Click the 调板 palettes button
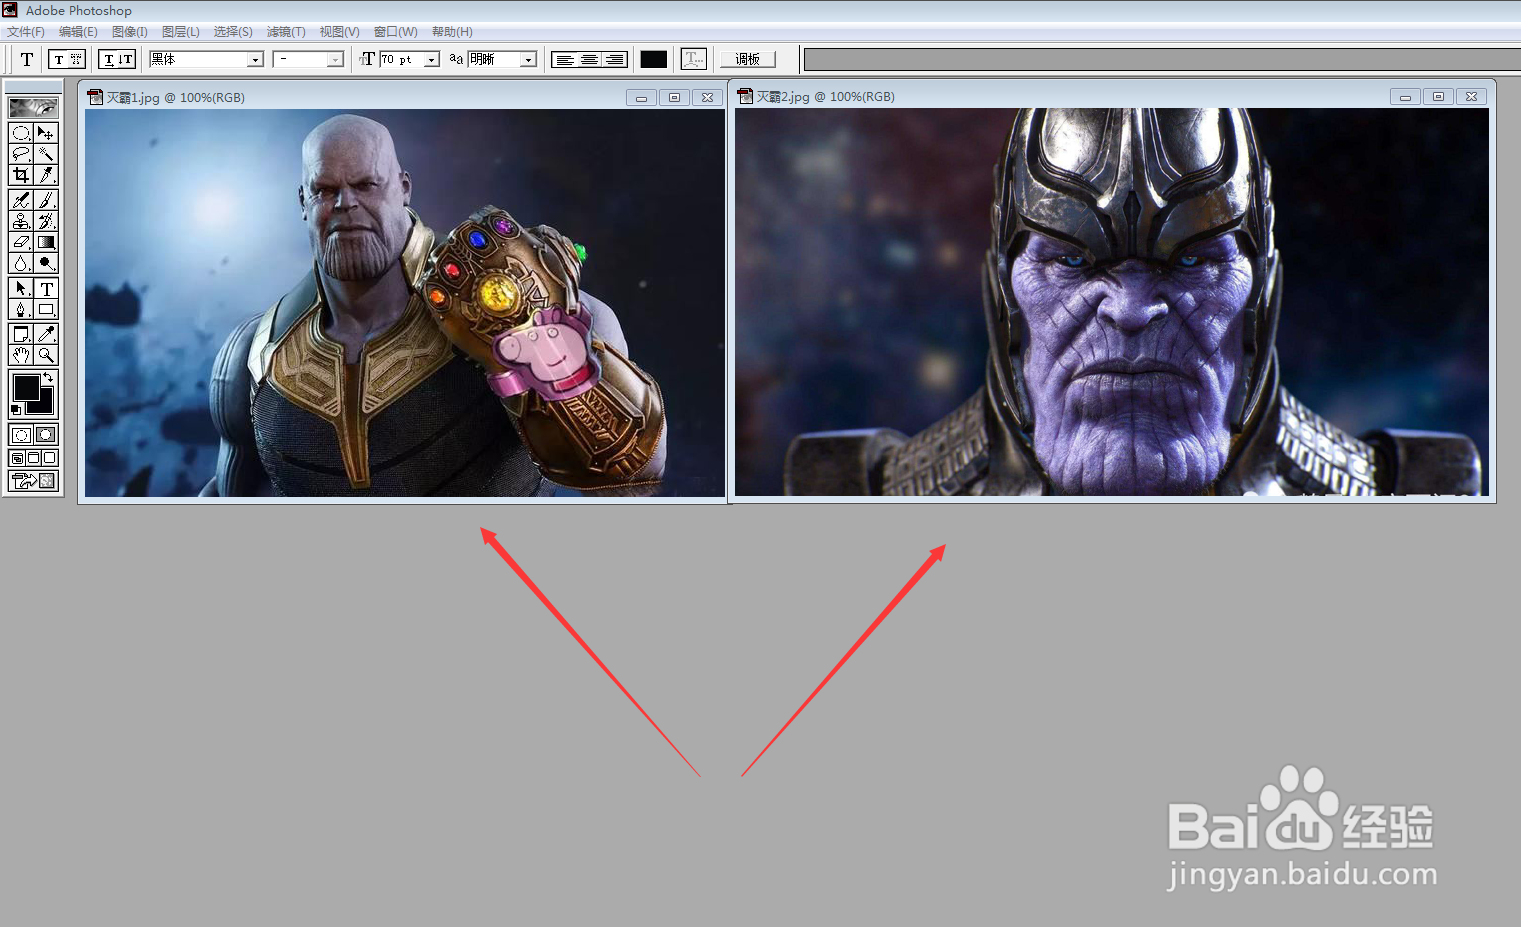The image size is (1521, 927). (747, 59)
